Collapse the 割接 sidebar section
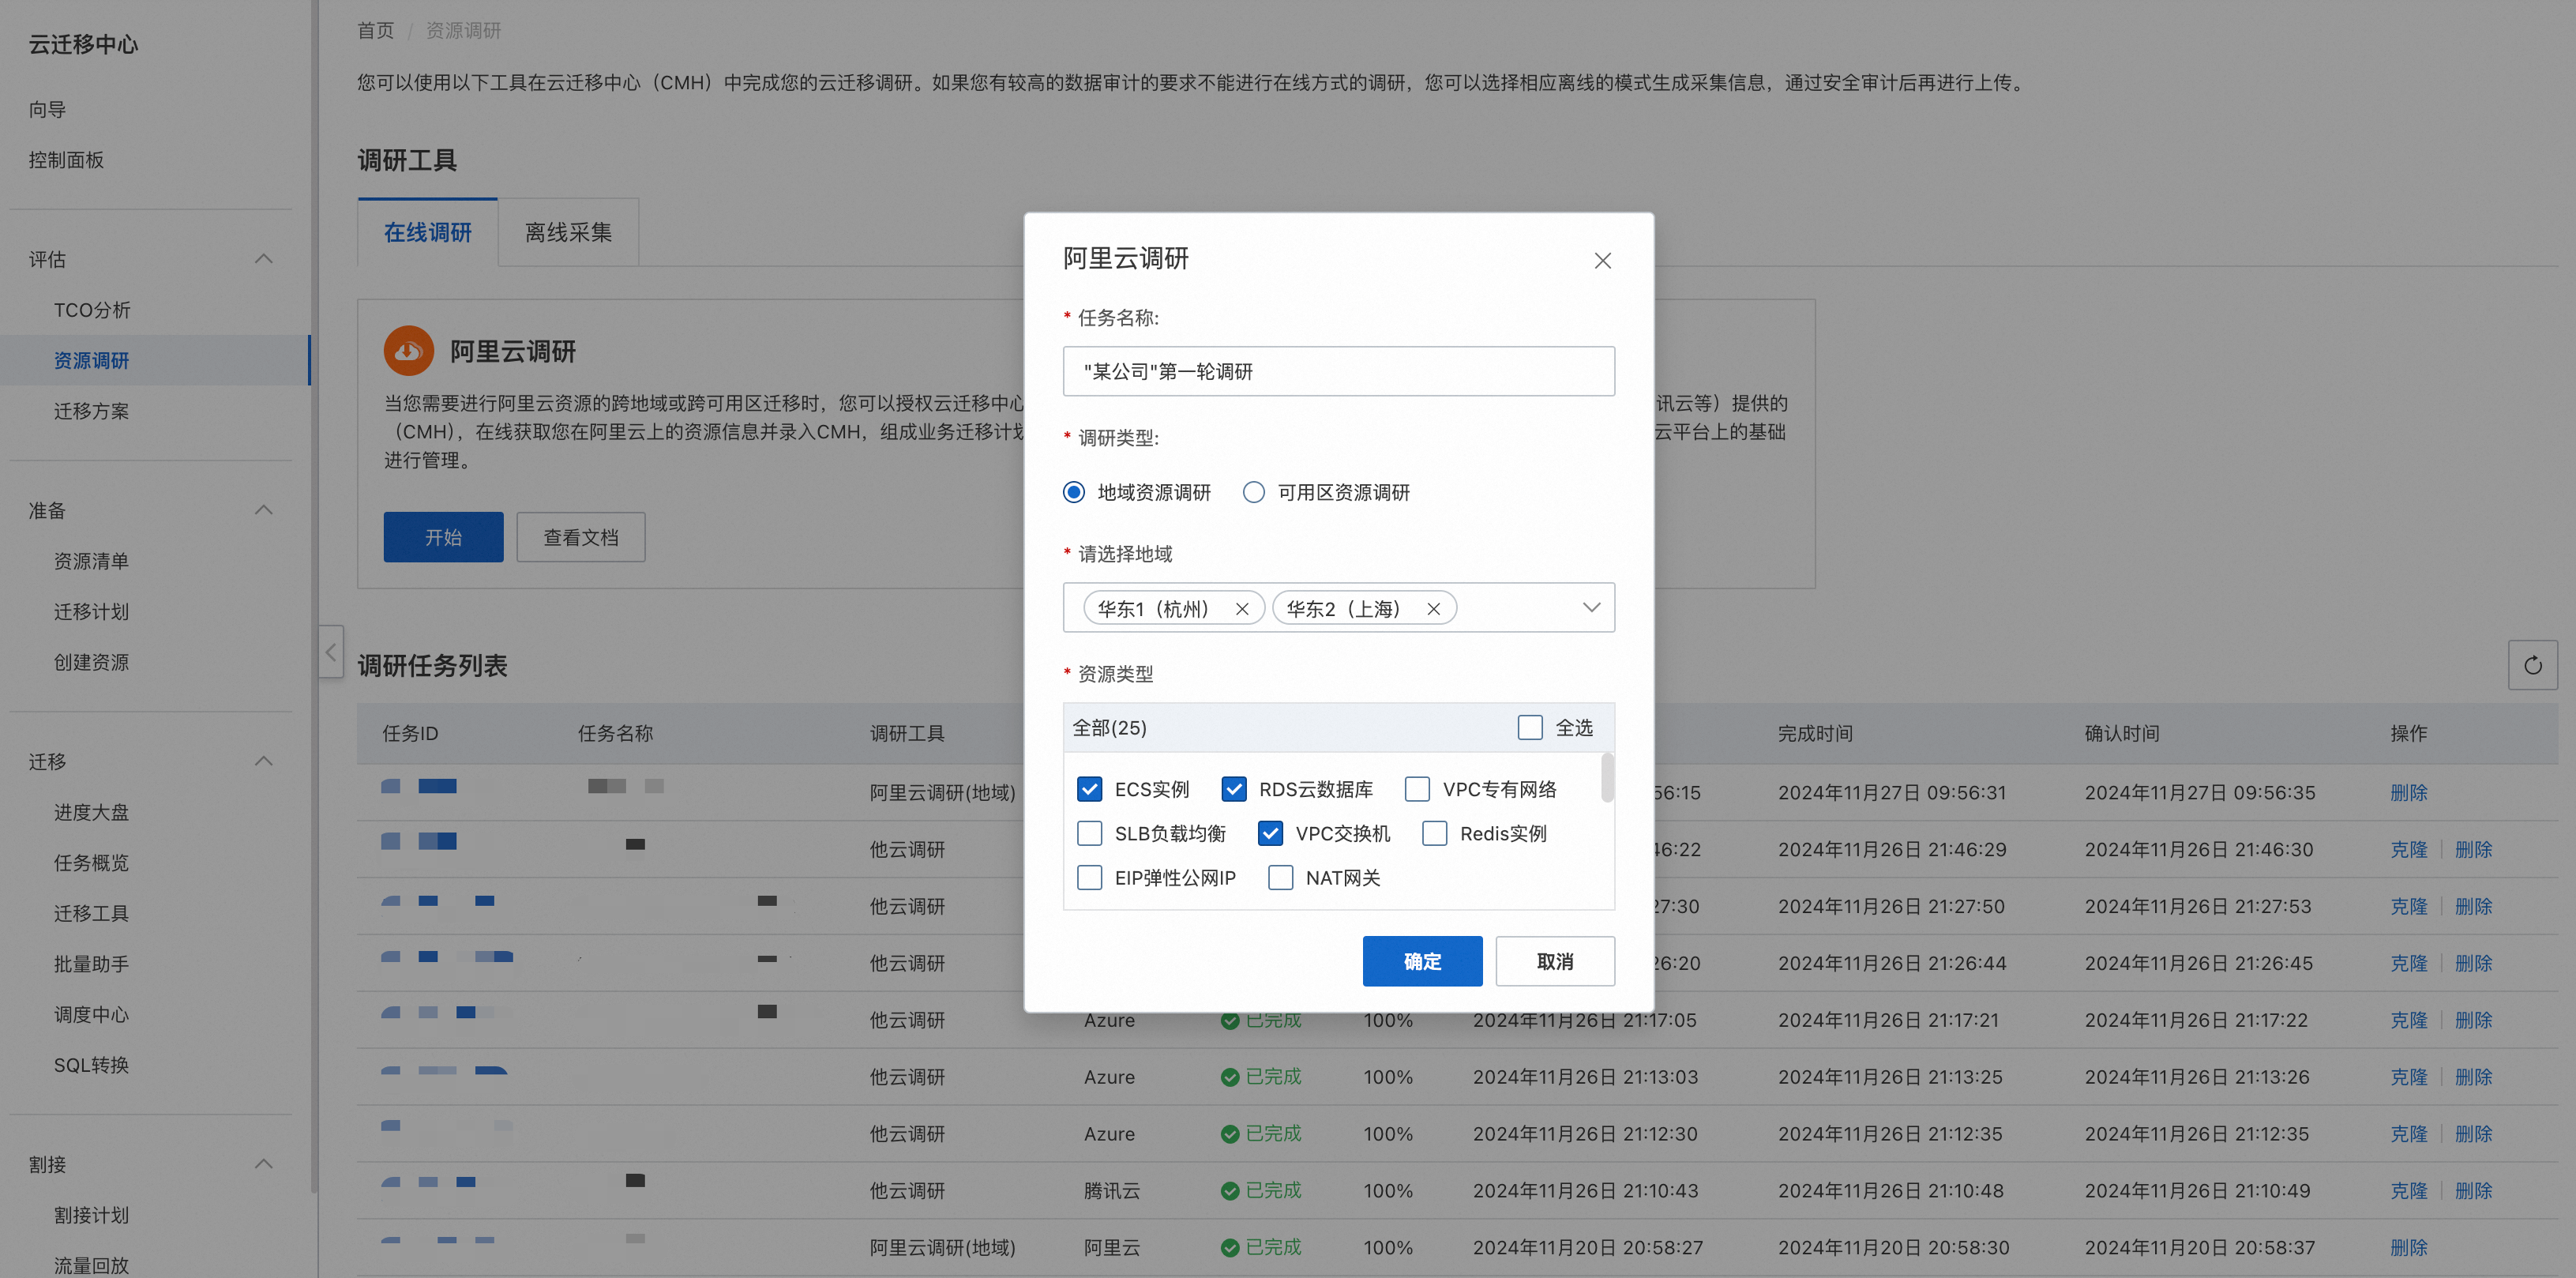The image size is (2576, 1278). point(263,1164)
